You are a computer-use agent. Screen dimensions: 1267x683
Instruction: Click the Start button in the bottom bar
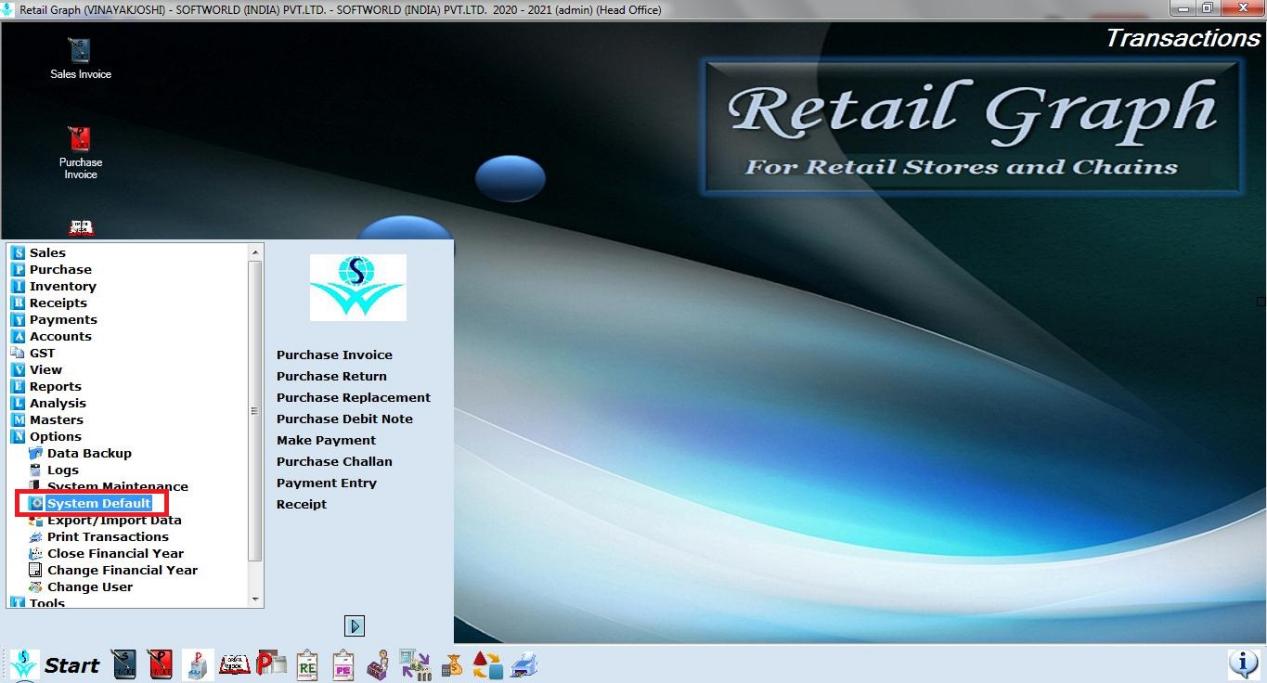coord(56,665)
